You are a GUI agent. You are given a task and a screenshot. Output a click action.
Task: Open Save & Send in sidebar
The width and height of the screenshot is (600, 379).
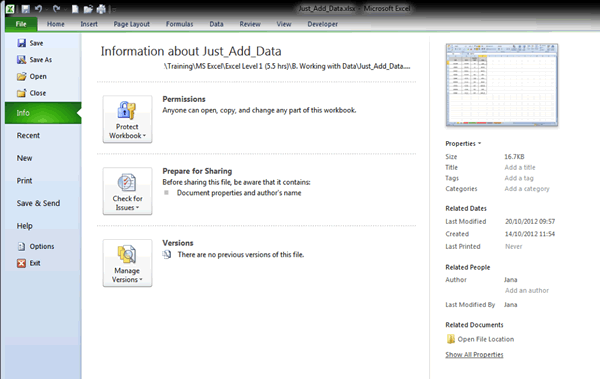(38, 203)
